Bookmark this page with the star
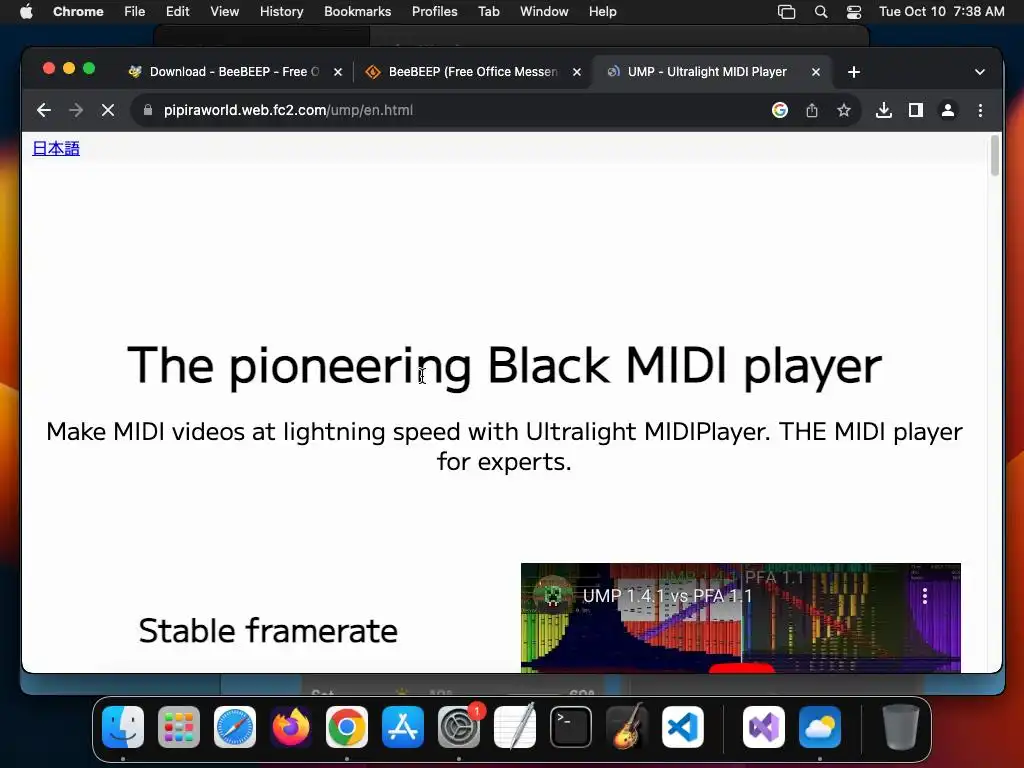 click(x=844, y=110)
